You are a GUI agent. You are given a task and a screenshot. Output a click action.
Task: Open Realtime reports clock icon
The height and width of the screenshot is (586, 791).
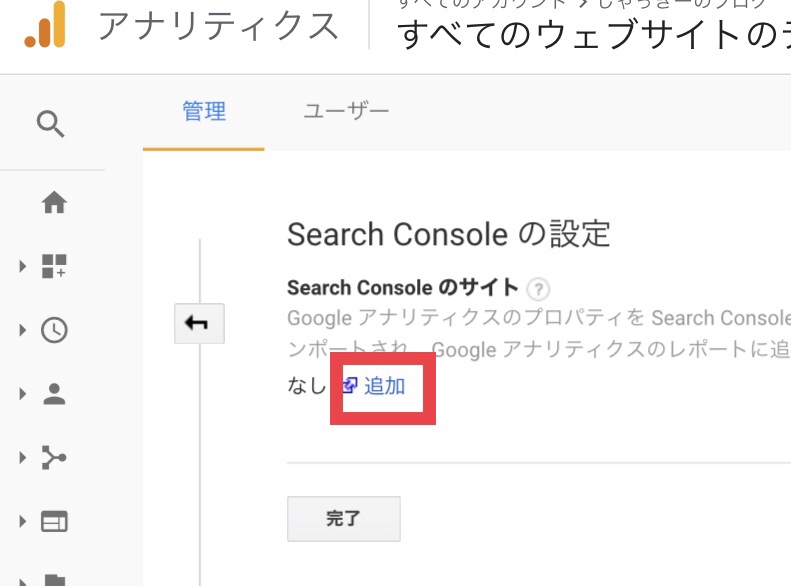click(54, 330)
